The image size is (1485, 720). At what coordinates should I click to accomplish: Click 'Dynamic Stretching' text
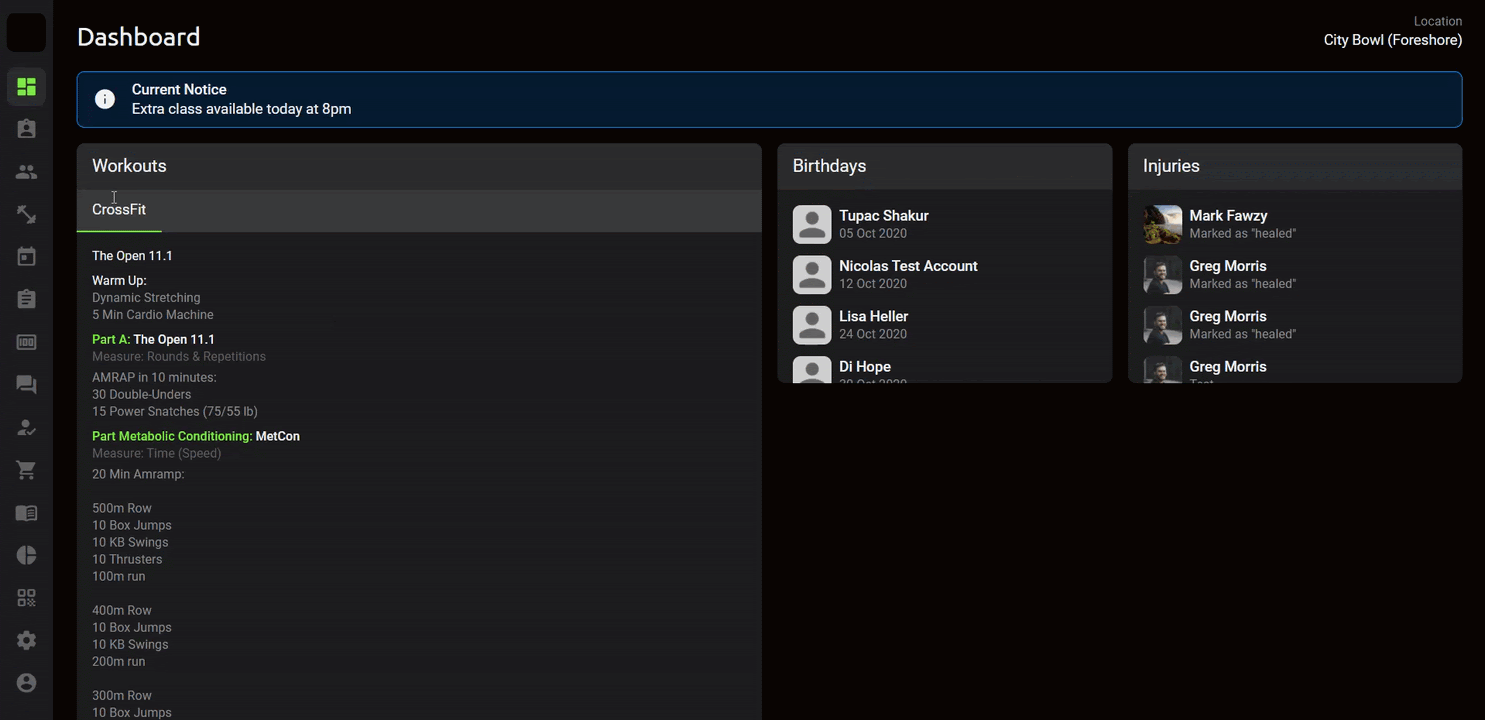point(146,298)
